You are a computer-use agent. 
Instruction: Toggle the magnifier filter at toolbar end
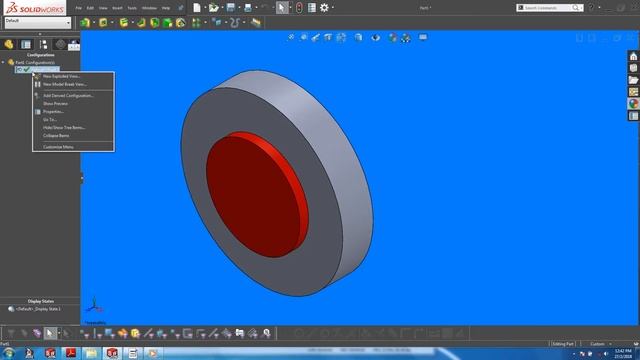point(267,333)
